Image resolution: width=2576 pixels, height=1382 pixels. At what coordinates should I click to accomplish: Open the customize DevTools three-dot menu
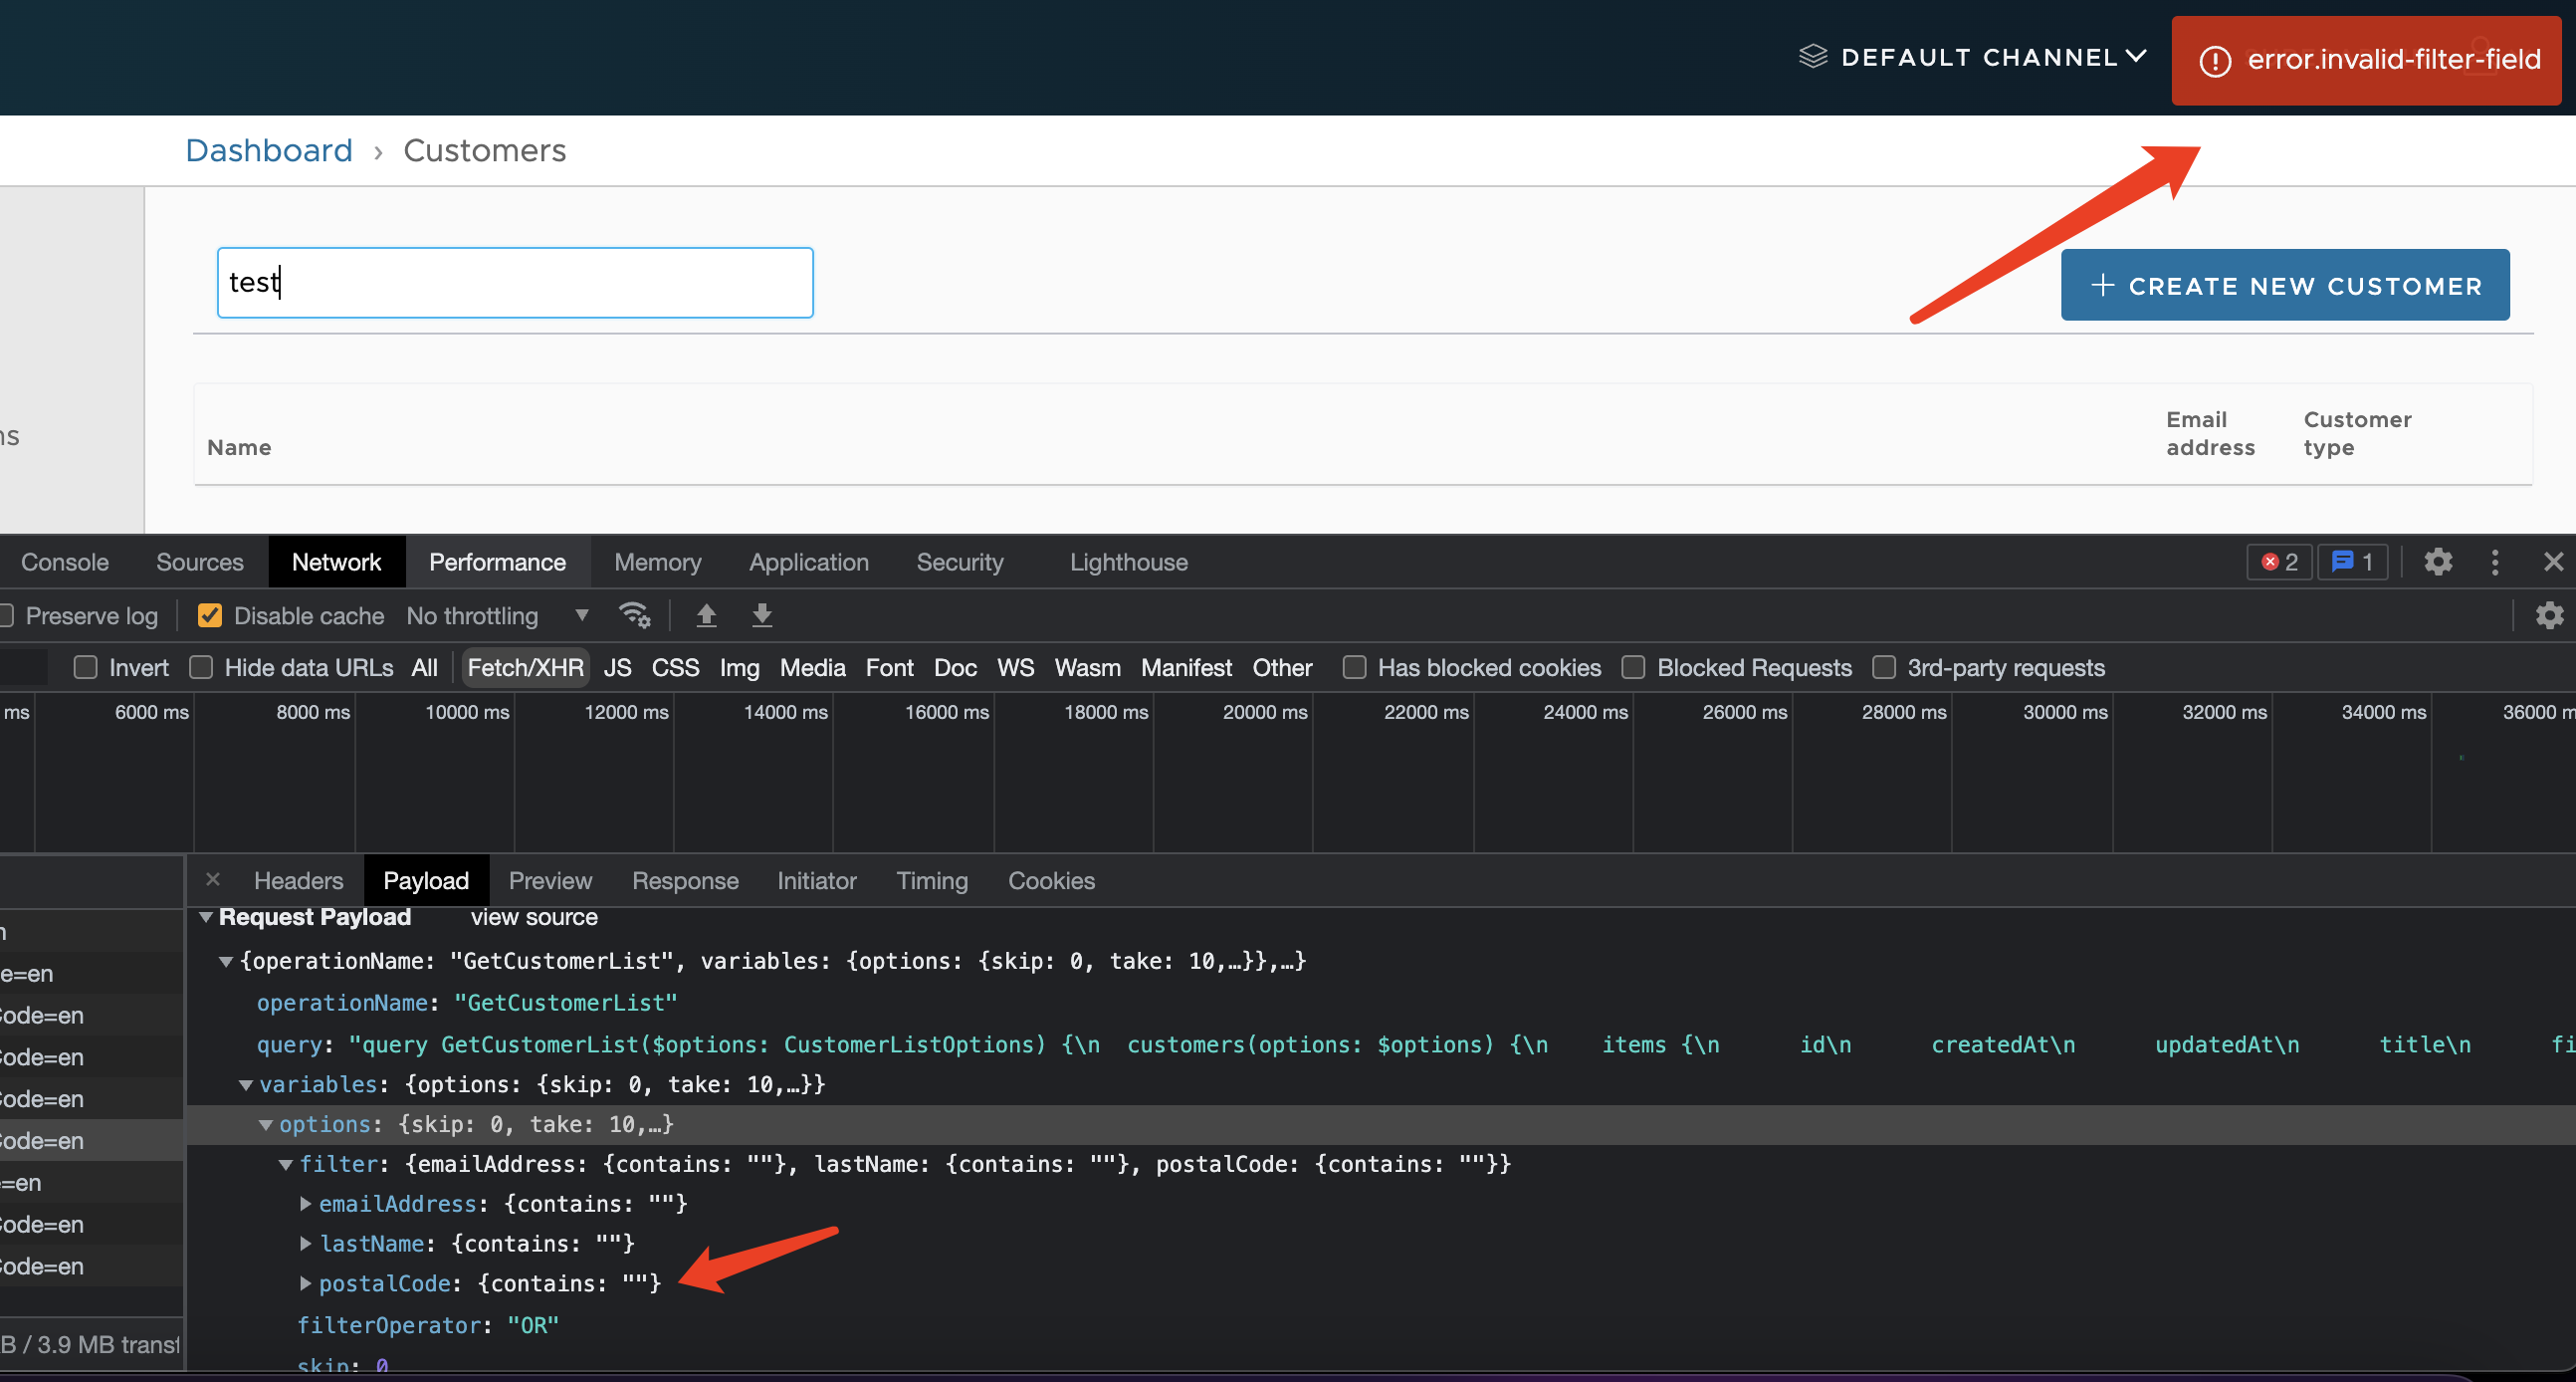[x=2495, y=562]
